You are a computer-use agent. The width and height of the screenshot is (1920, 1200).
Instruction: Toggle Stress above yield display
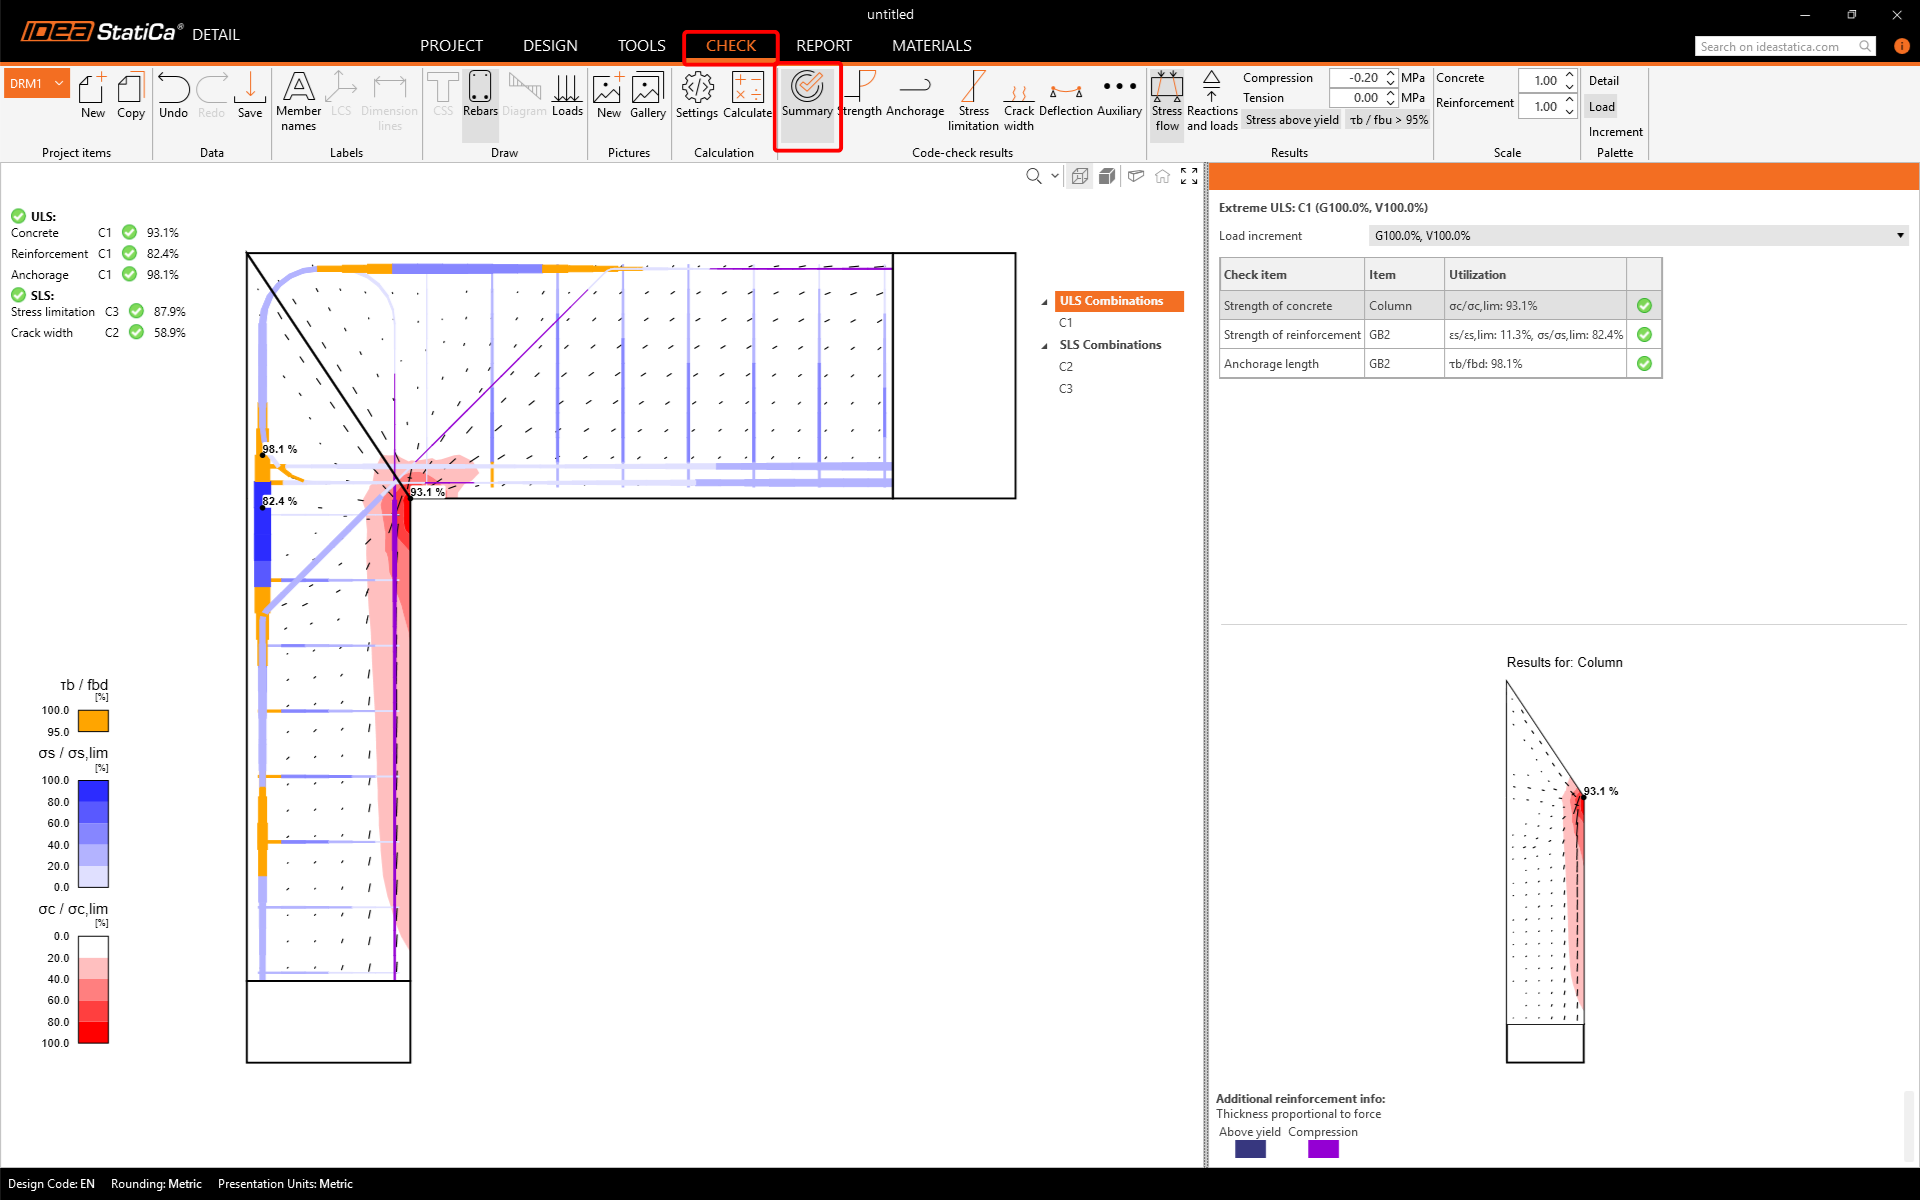(x=1291, y=120)
